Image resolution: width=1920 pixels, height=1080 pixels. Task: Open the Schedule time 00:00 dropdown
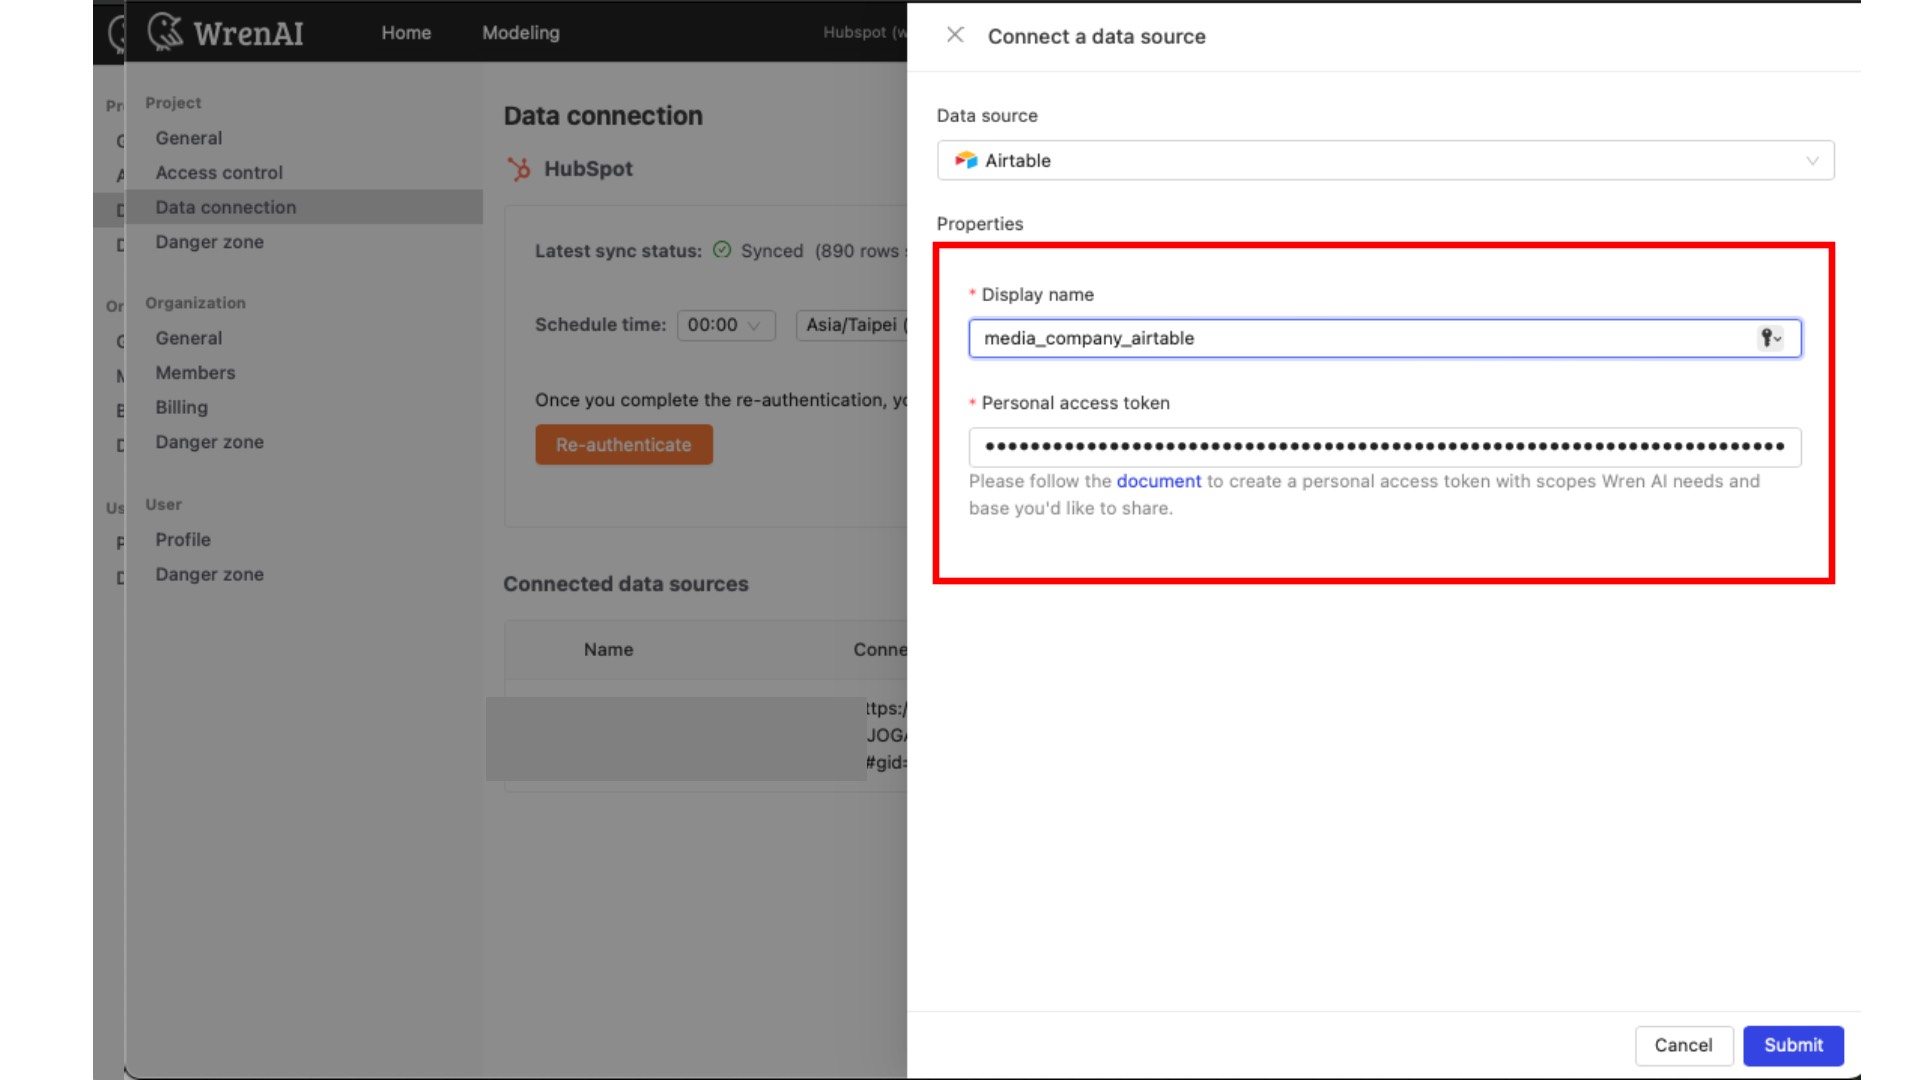coord(726,325)
